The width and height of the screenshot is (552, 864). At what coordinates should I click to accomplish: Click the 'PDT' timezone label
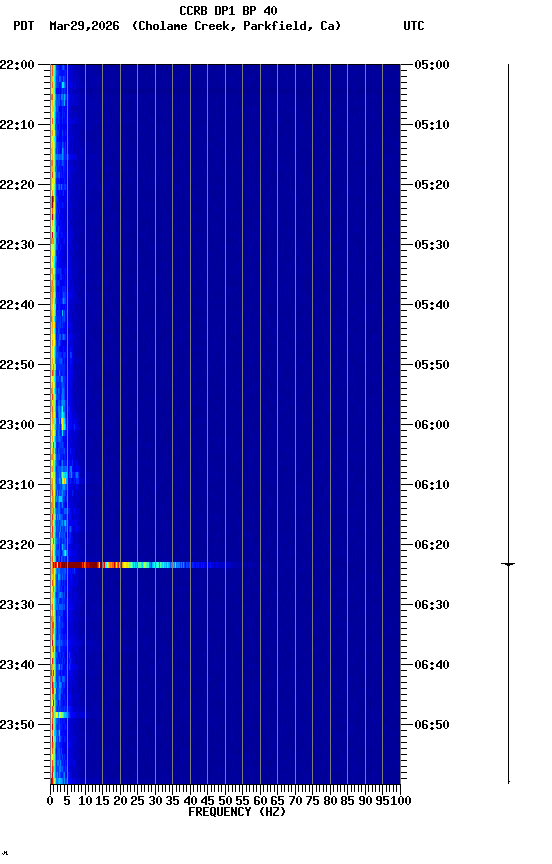point(24,26)
